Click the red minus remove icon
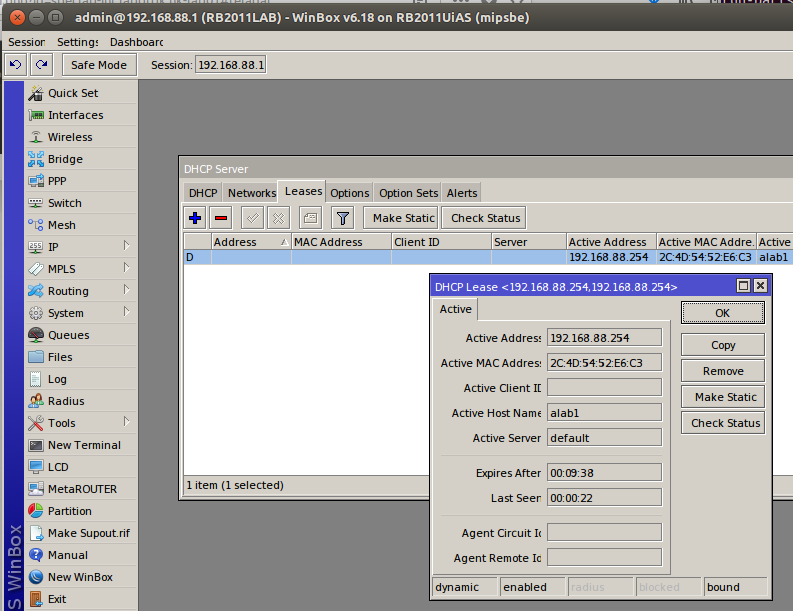 point(221,218)
